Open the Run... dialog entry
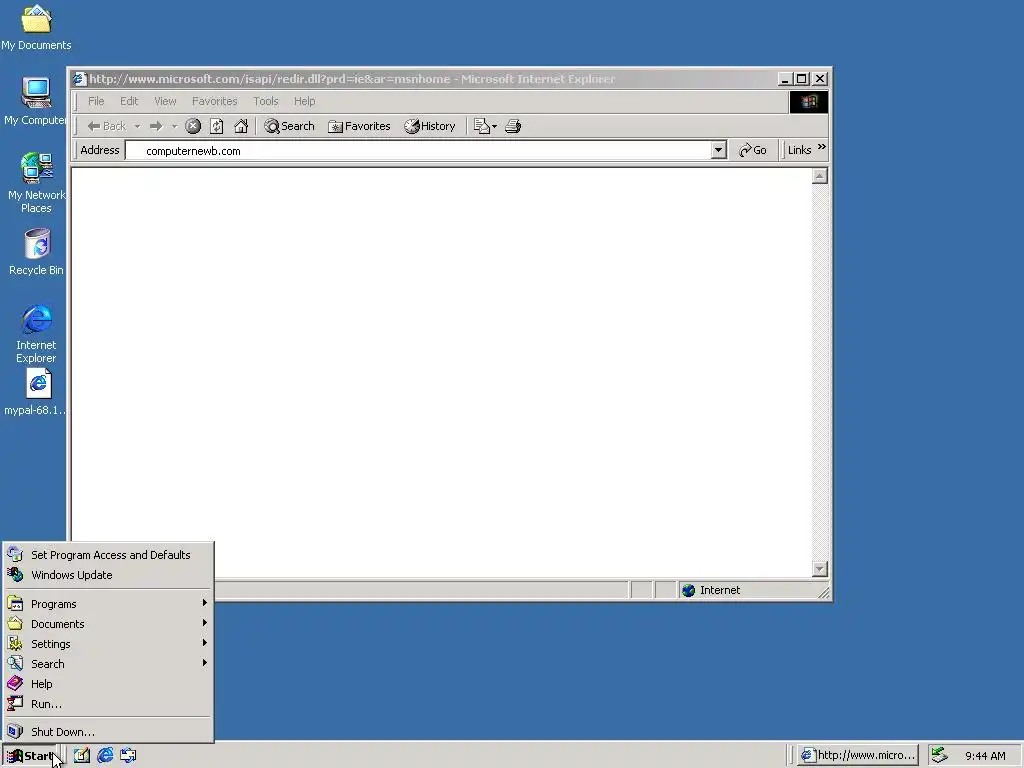 108,704
